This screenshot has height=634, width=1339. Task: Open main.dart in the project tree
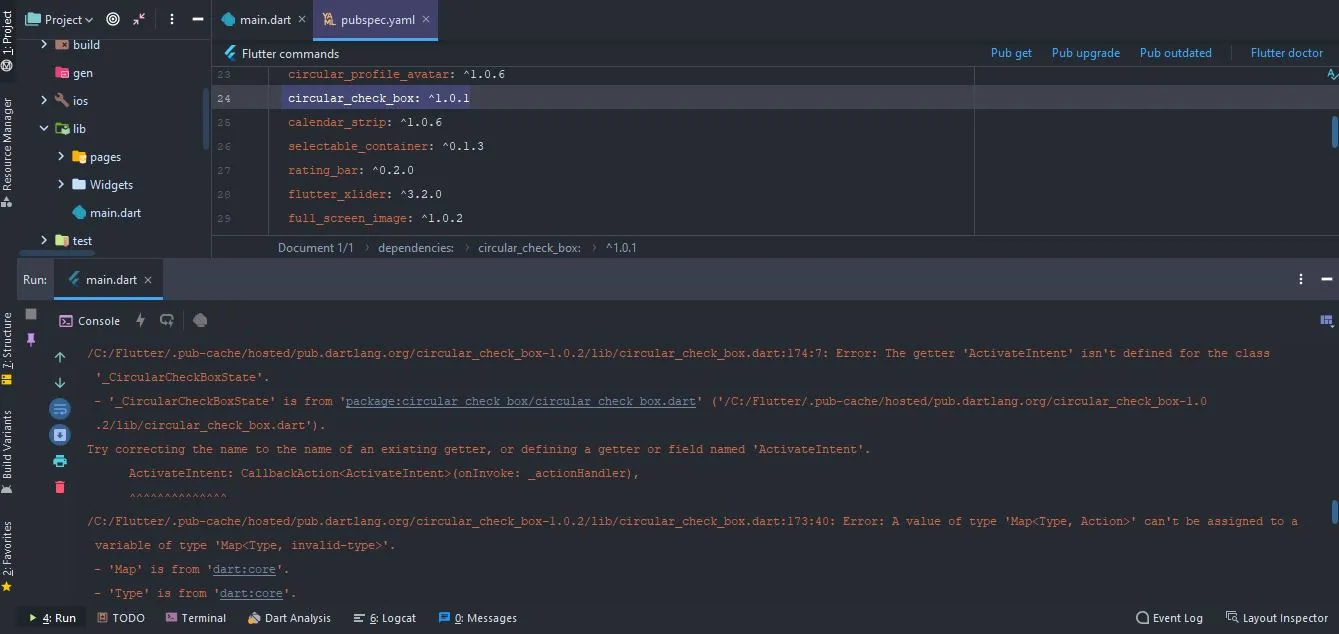pos(107,213)
